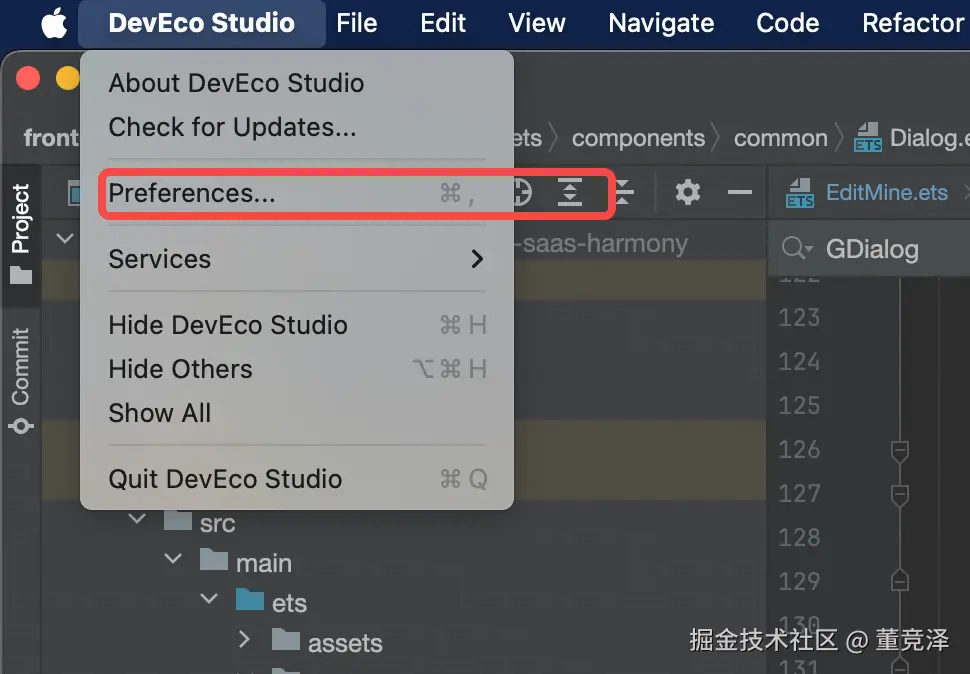
Task: Hide the project panel with minus icon
Action: (739, 192)
